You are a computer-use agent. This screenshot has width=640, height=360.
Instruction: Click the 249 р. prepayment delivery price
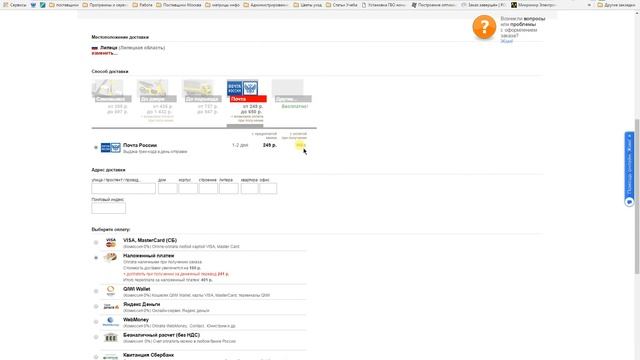click(x=270, y=145)
